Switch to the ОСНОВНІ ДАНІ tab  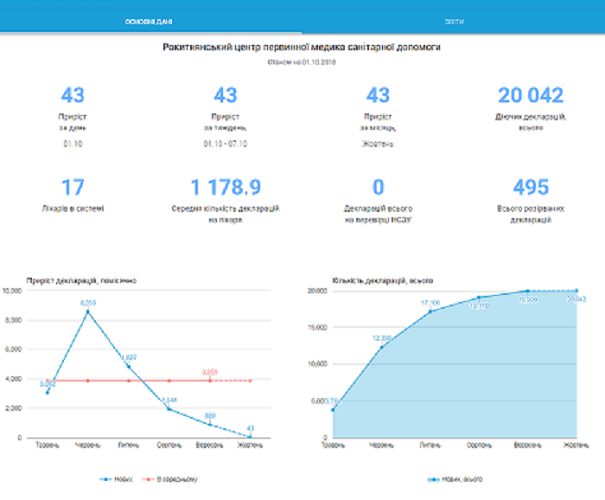point(149,22)
